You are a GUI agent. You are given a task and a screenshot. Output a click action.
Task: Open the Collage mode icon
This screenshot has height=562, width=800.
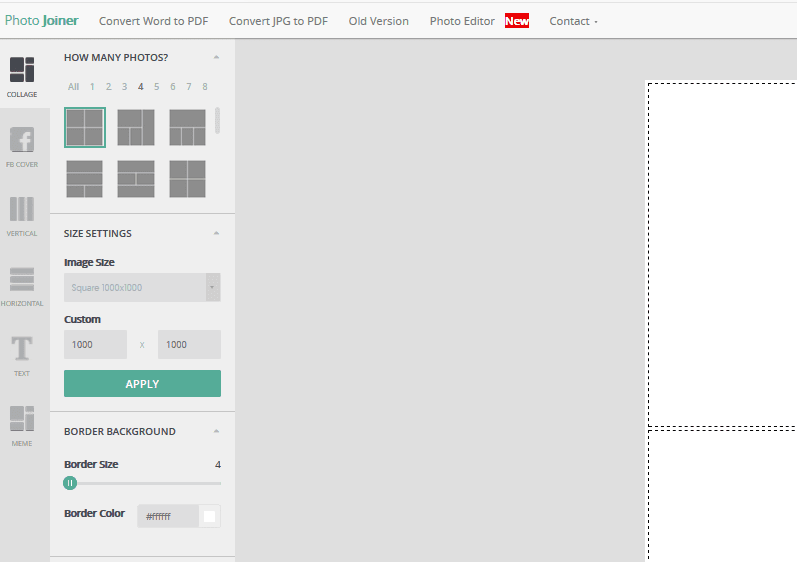(x=22, y=70)
